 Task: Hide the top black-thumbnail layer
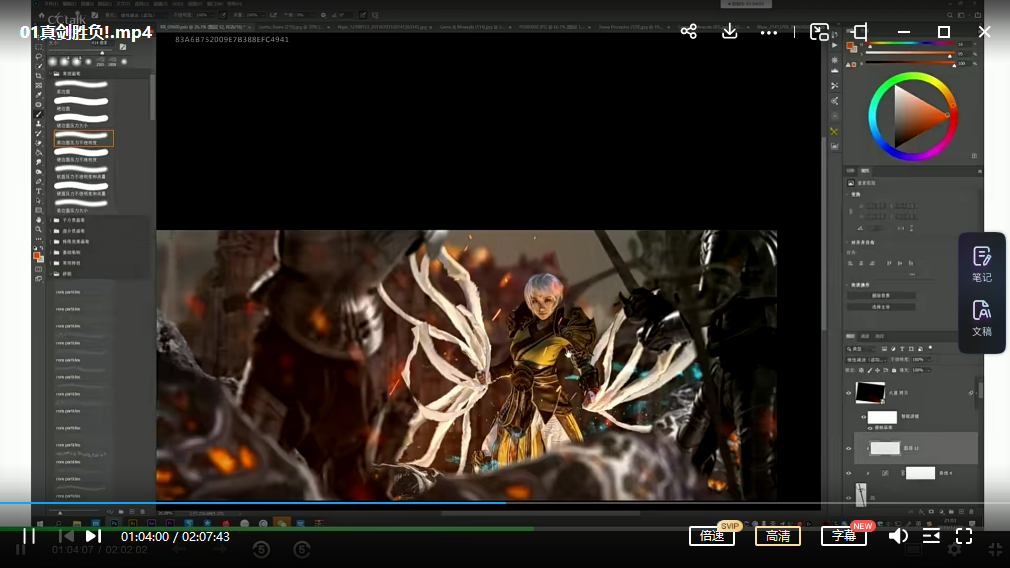[848, 393]
